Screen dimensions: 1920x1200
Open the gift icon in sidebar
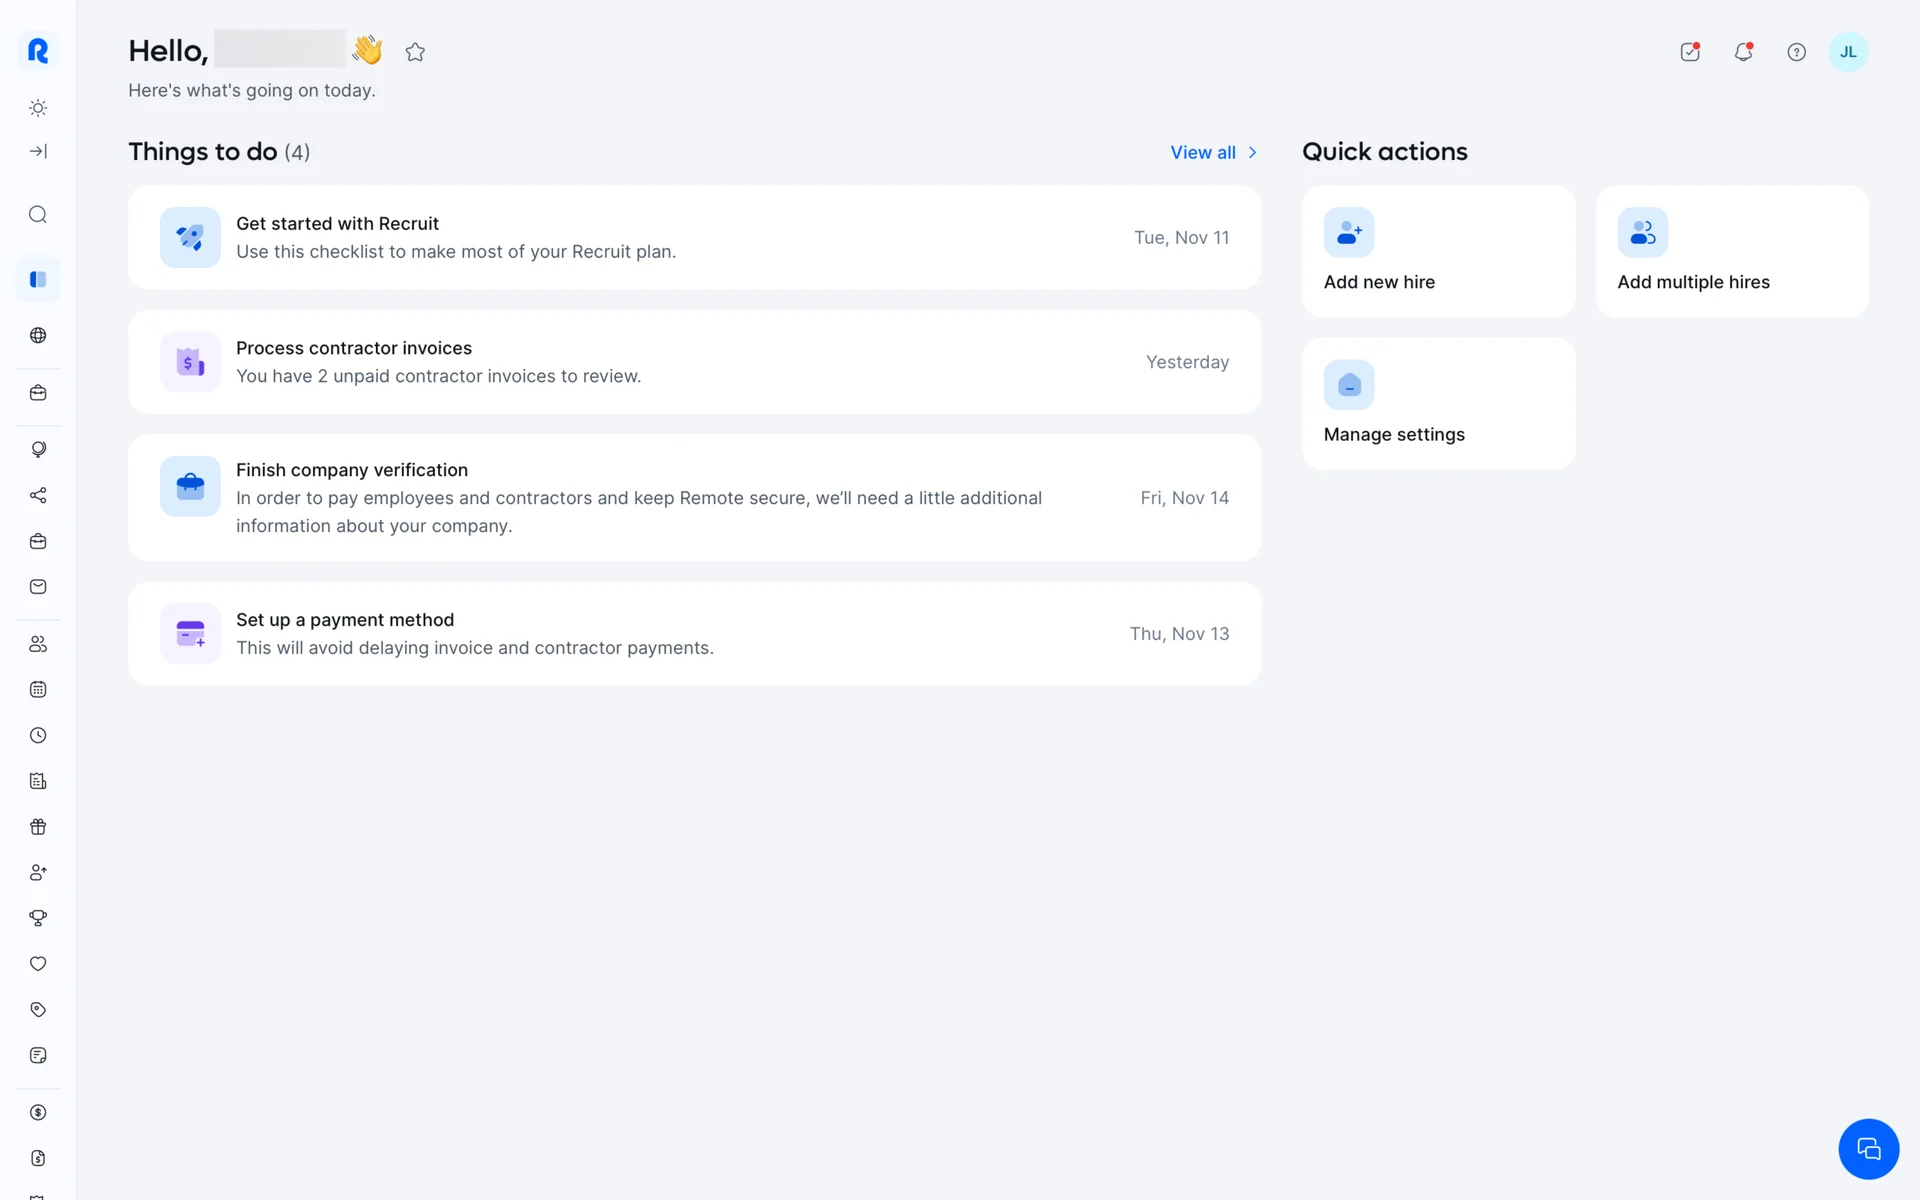point(38,827)
